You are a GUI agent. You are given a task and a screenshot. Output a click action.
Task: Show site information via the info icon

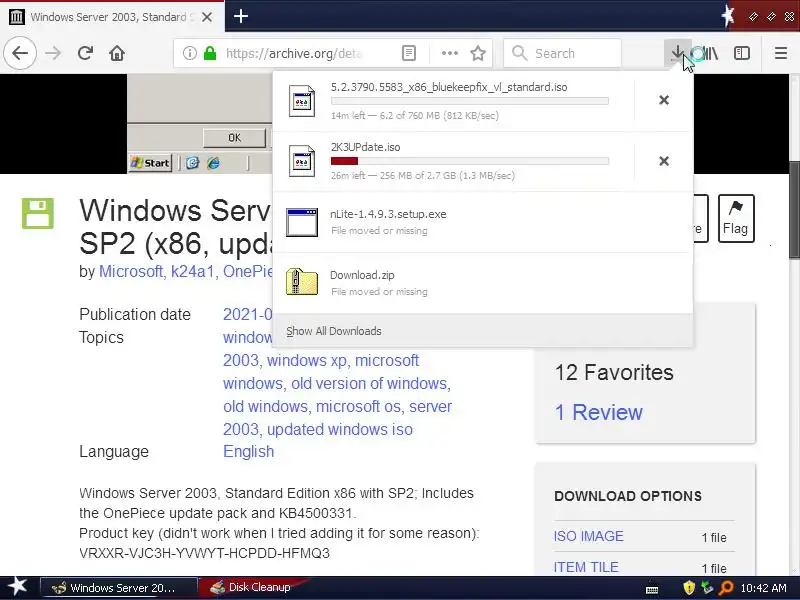[x=190, y=53]
